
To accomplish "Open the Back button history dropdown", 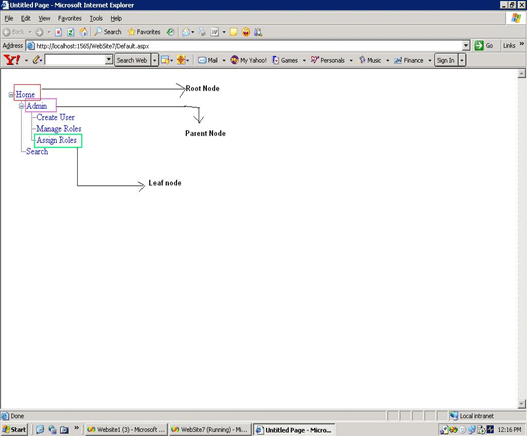I will point(30,32).
